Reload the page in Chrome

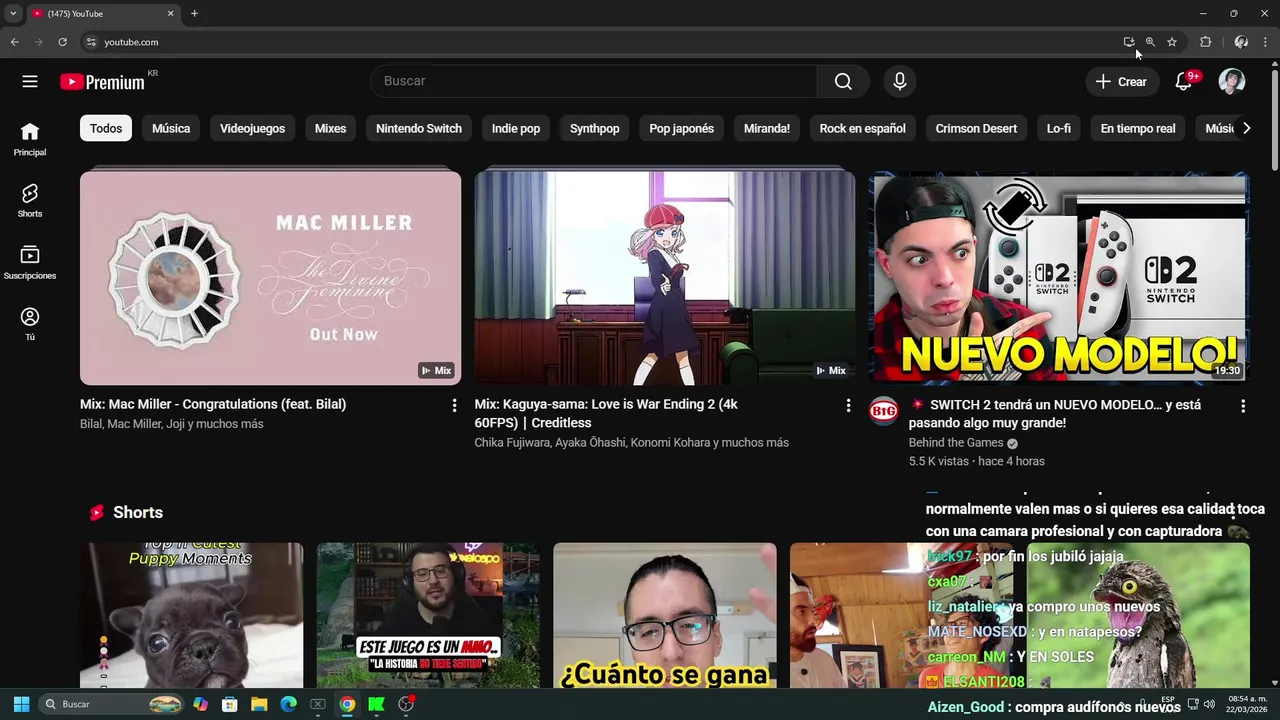[x=62, y=42]
